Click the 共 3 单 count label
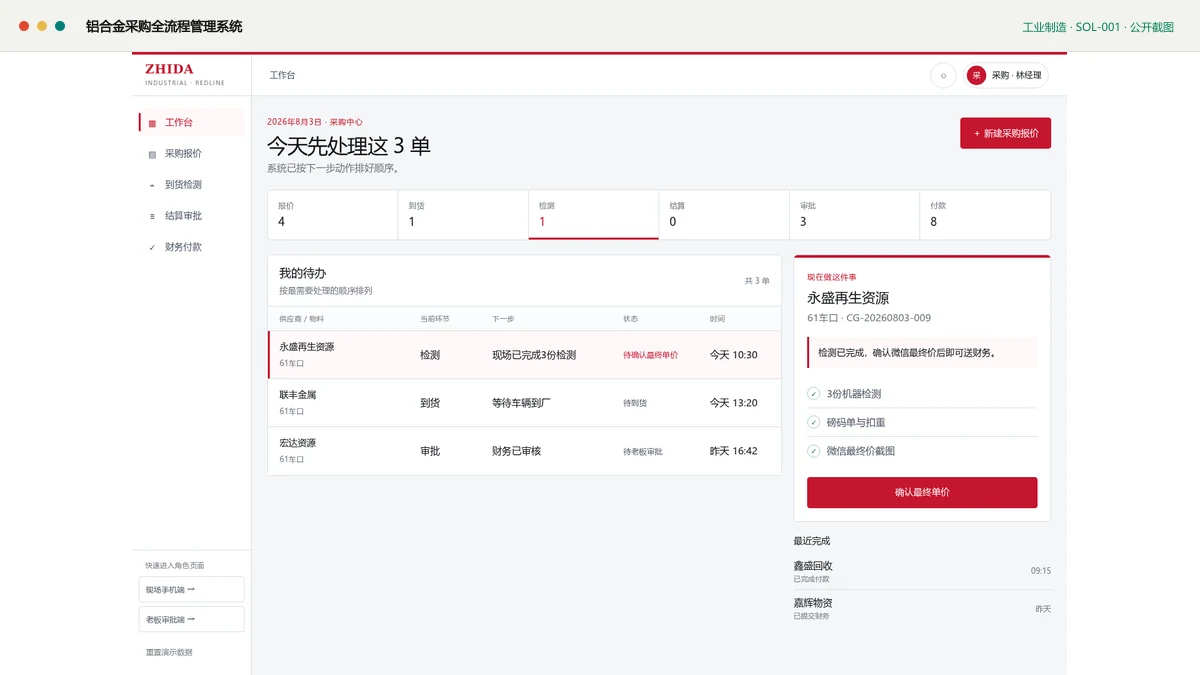Screen dimensions: 1200x675 point(757,281)
